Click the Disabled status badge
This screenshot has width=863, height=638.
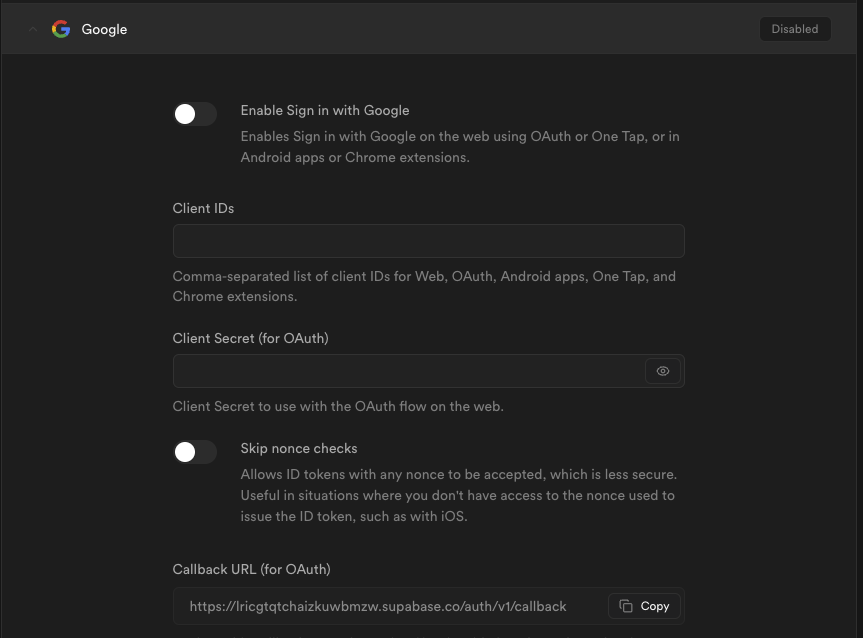pyautogui.click(x=794, y=29)
